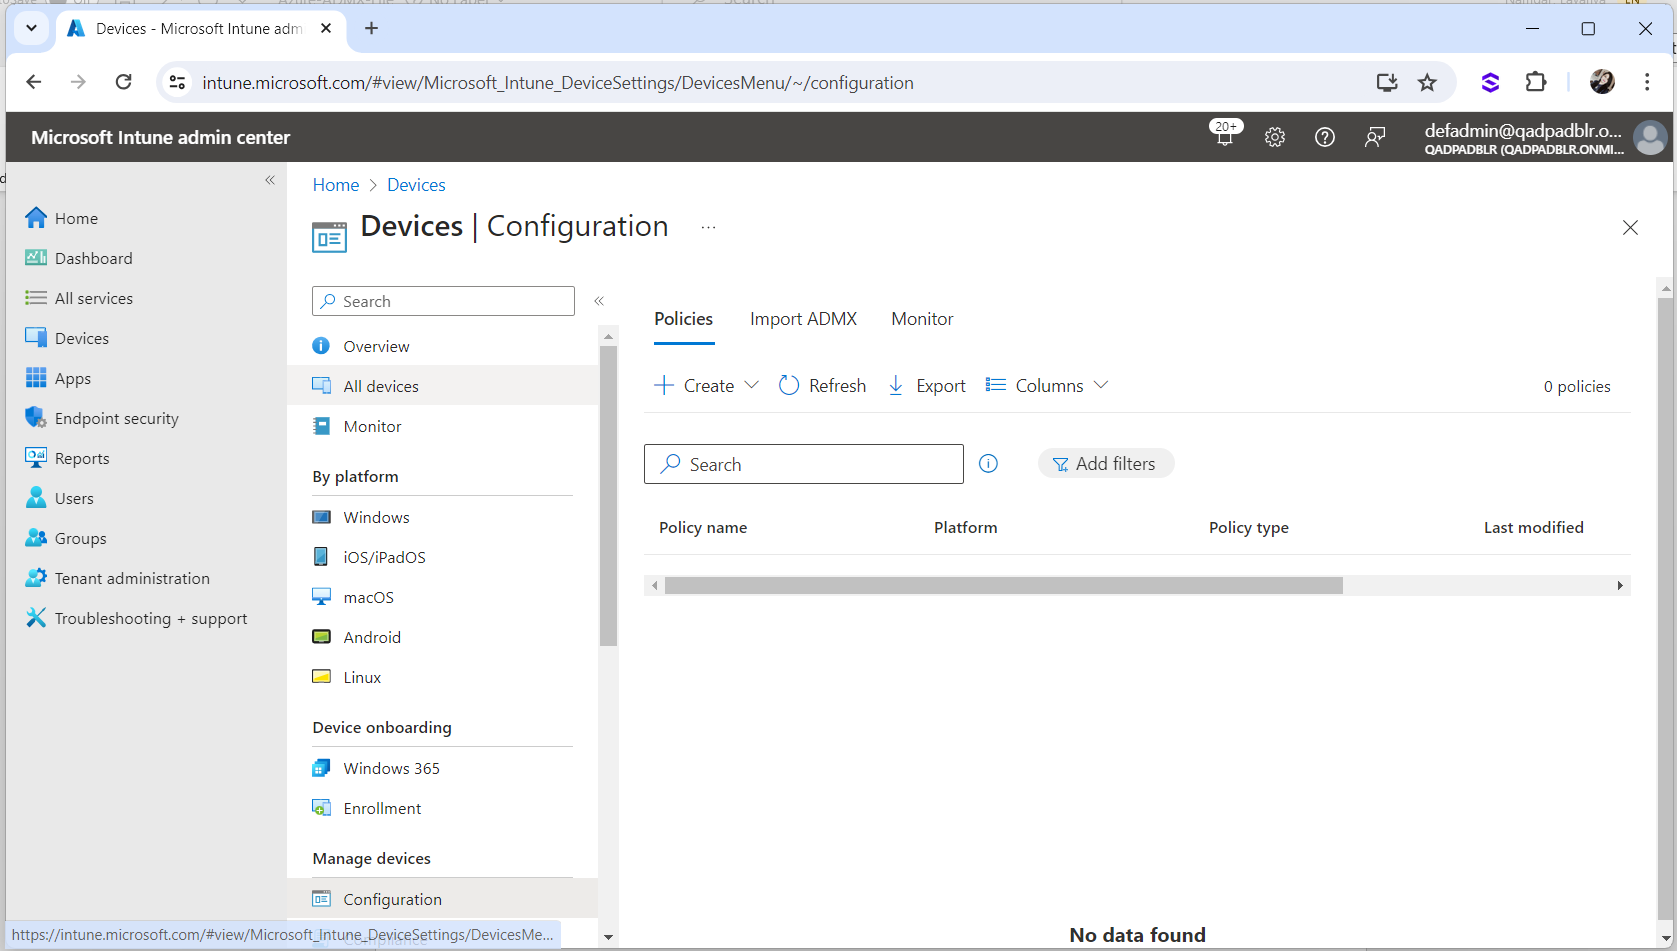The image size is (1677, 951).
Task: Switch to the Import ADMX tab
Action: (803, 319)
